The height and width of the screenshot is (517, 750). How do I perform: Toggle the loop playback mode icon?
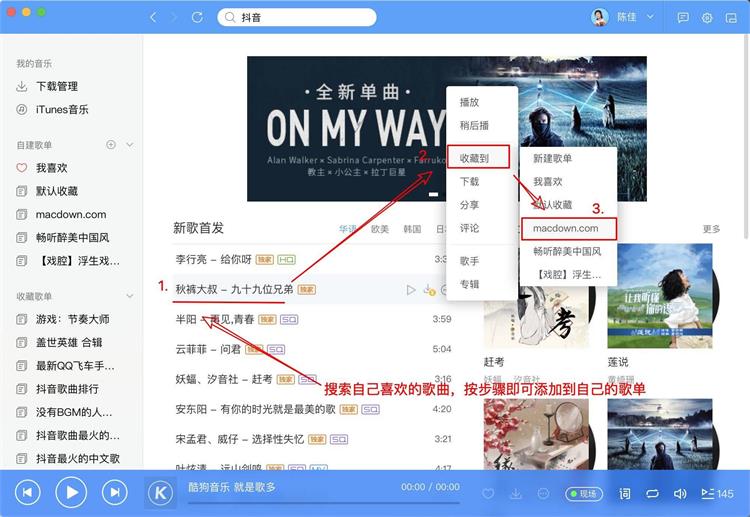[653, 493]
